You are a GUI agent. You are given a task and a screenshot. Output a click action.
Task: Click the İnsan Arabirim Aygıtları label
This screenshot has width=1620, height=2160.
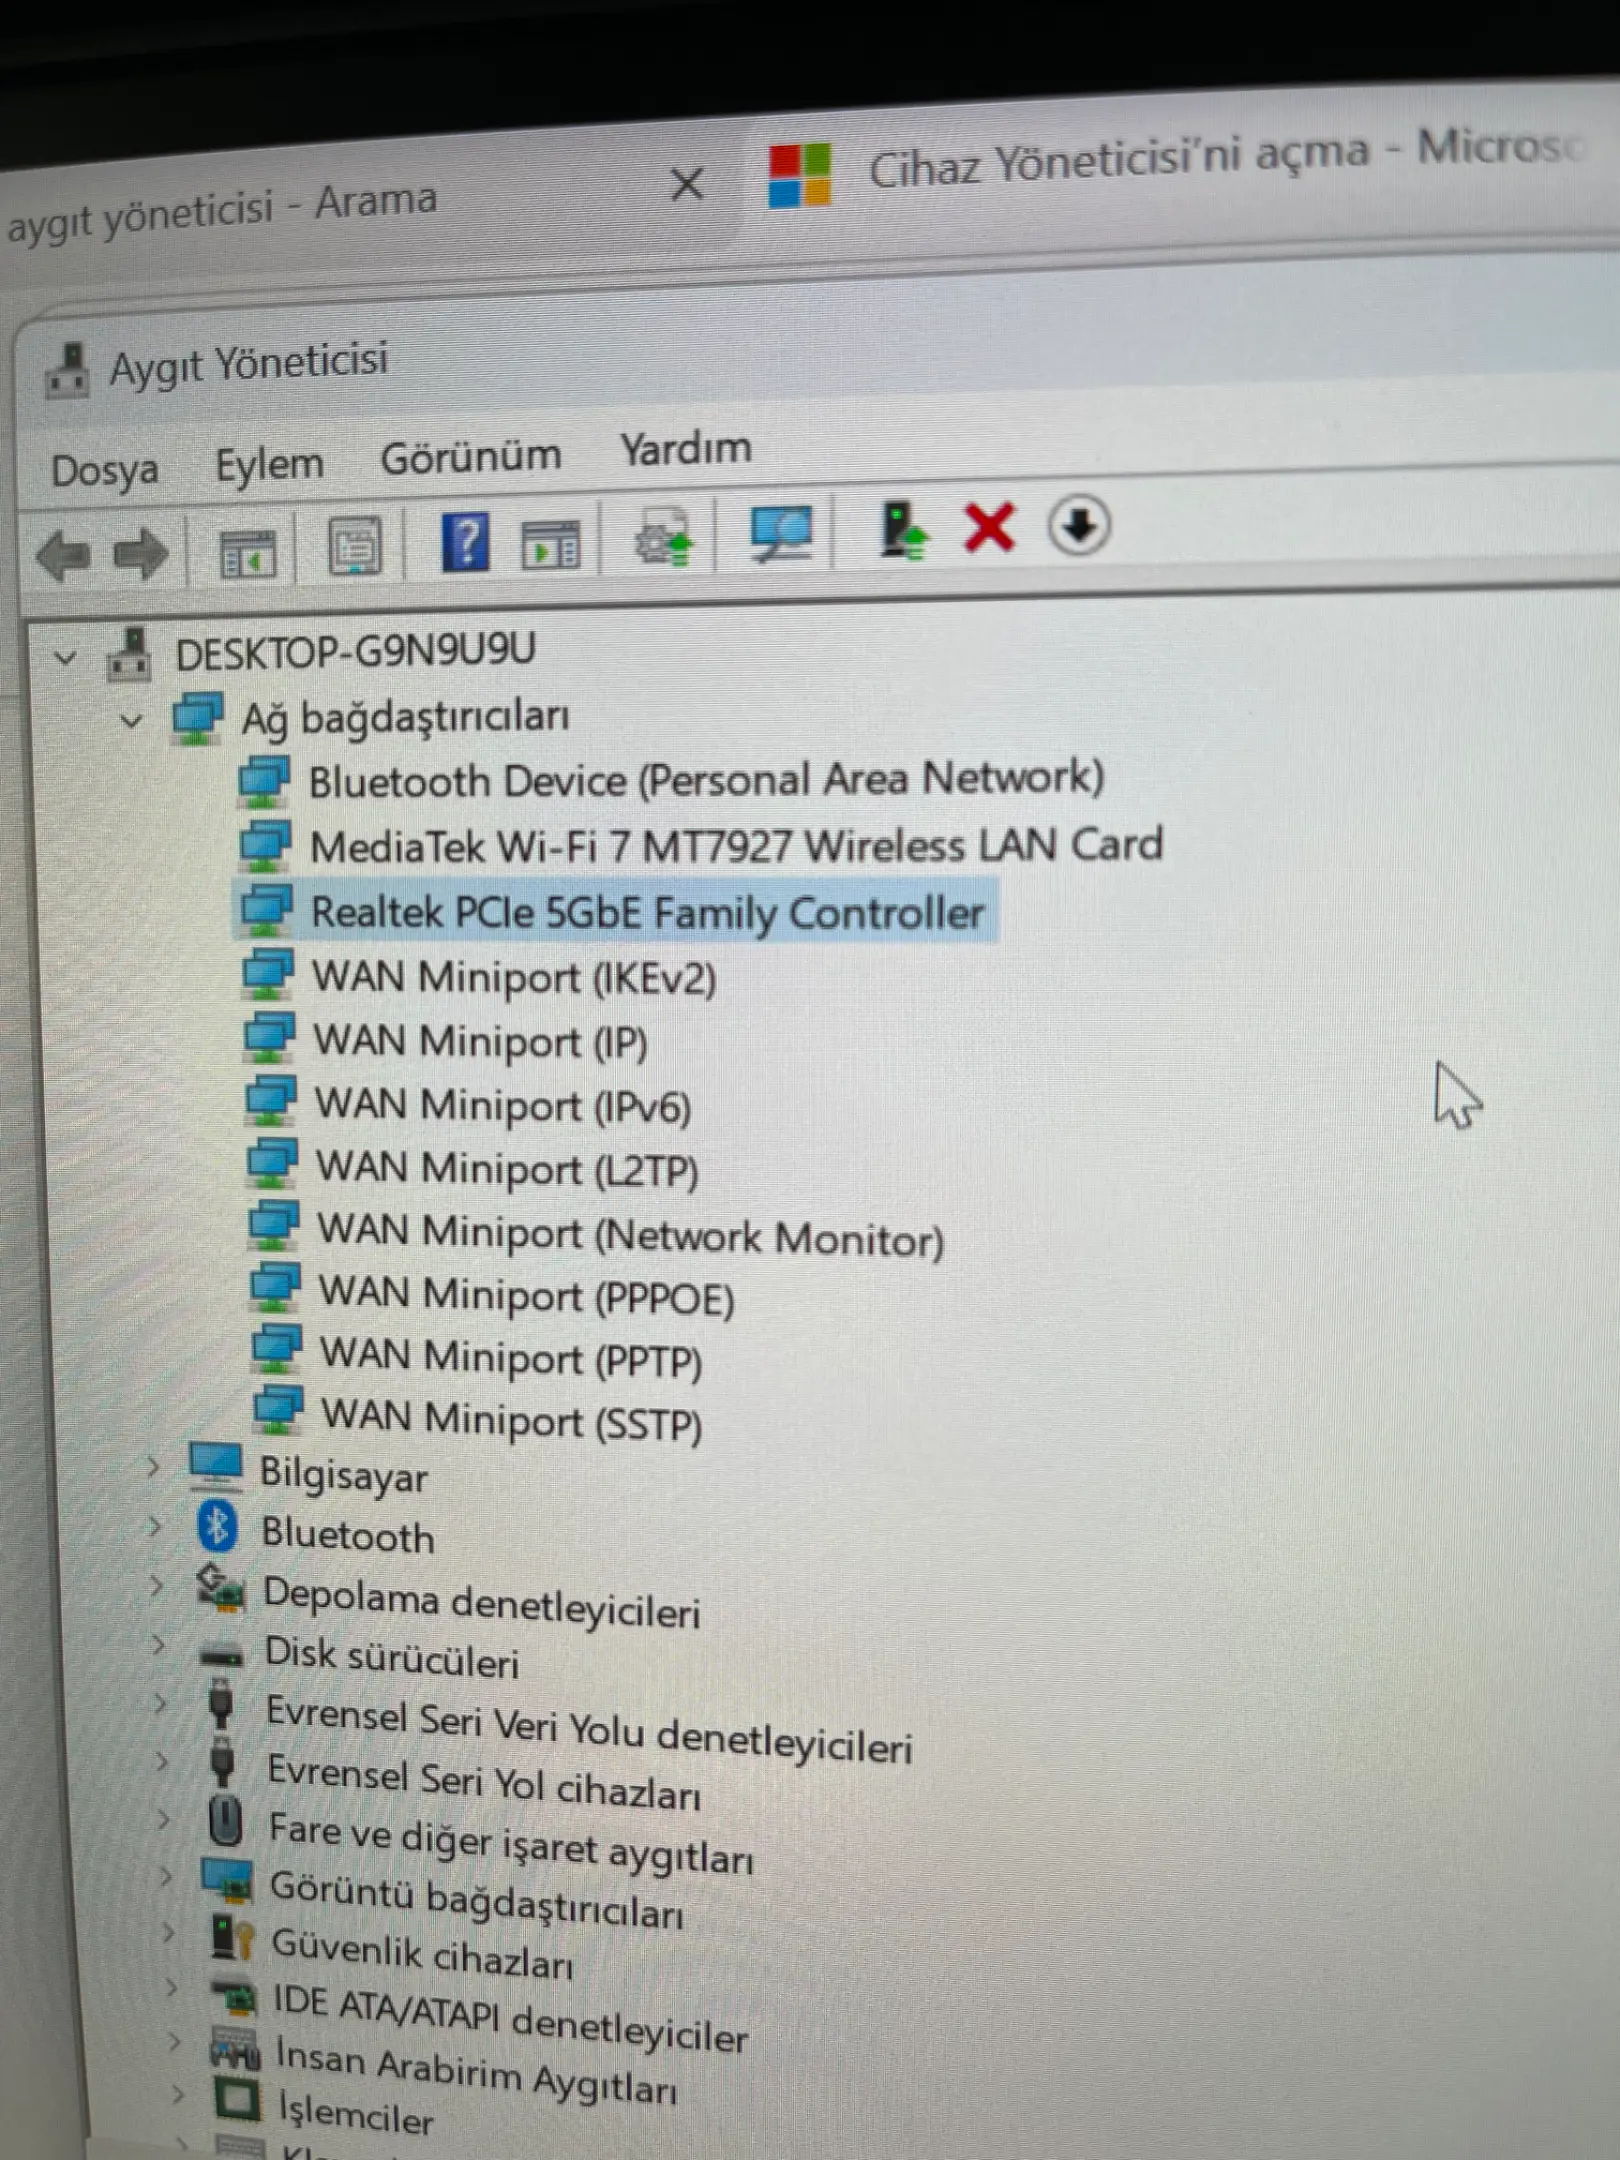pyautogui.click(x=477, y=2072)
